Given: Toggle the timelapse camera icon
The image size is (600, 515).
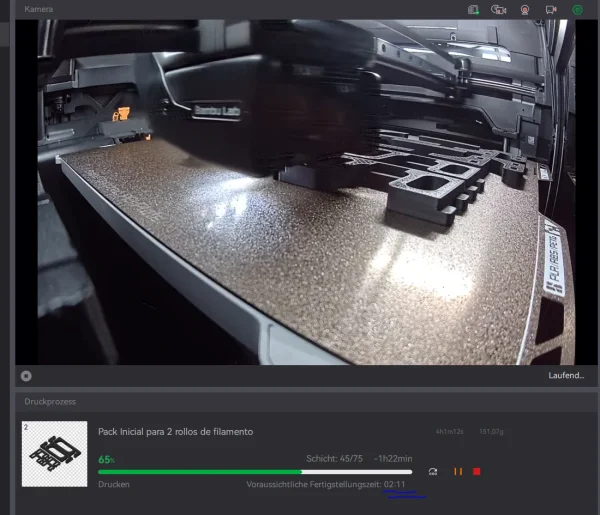Looking at the screenshot, I should pos(499,10).
